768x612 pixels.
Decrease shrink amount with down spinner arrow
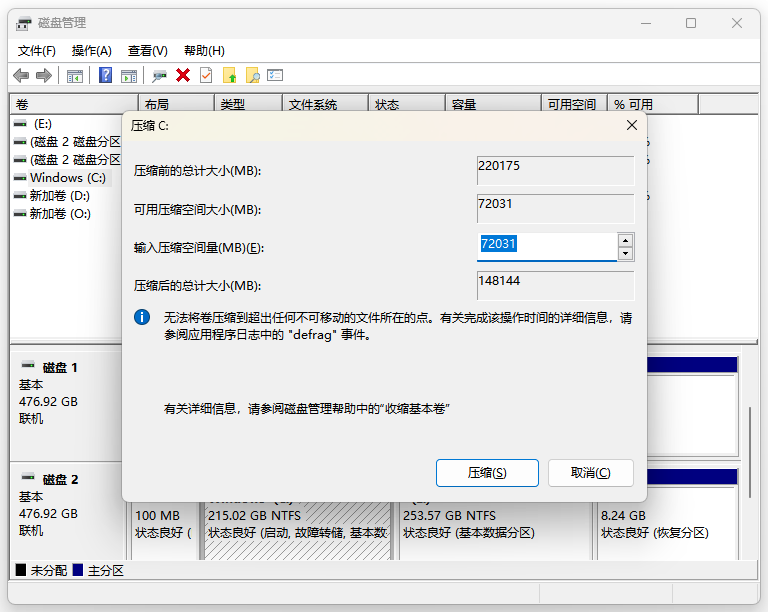click(x=625, y=254)
